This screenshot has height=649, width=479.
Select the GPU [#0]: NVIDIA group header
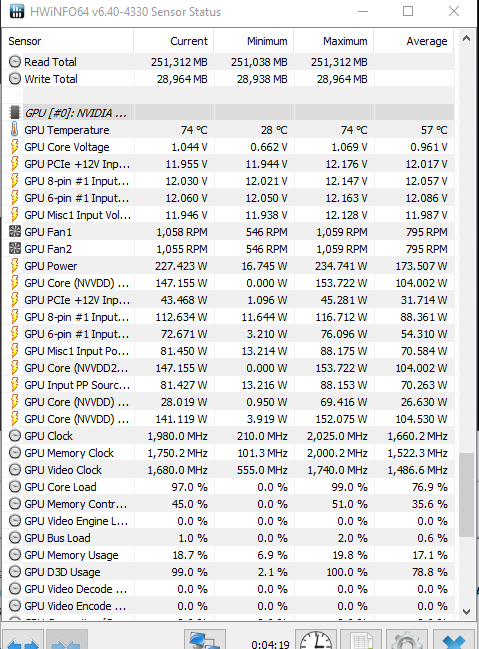229,113
